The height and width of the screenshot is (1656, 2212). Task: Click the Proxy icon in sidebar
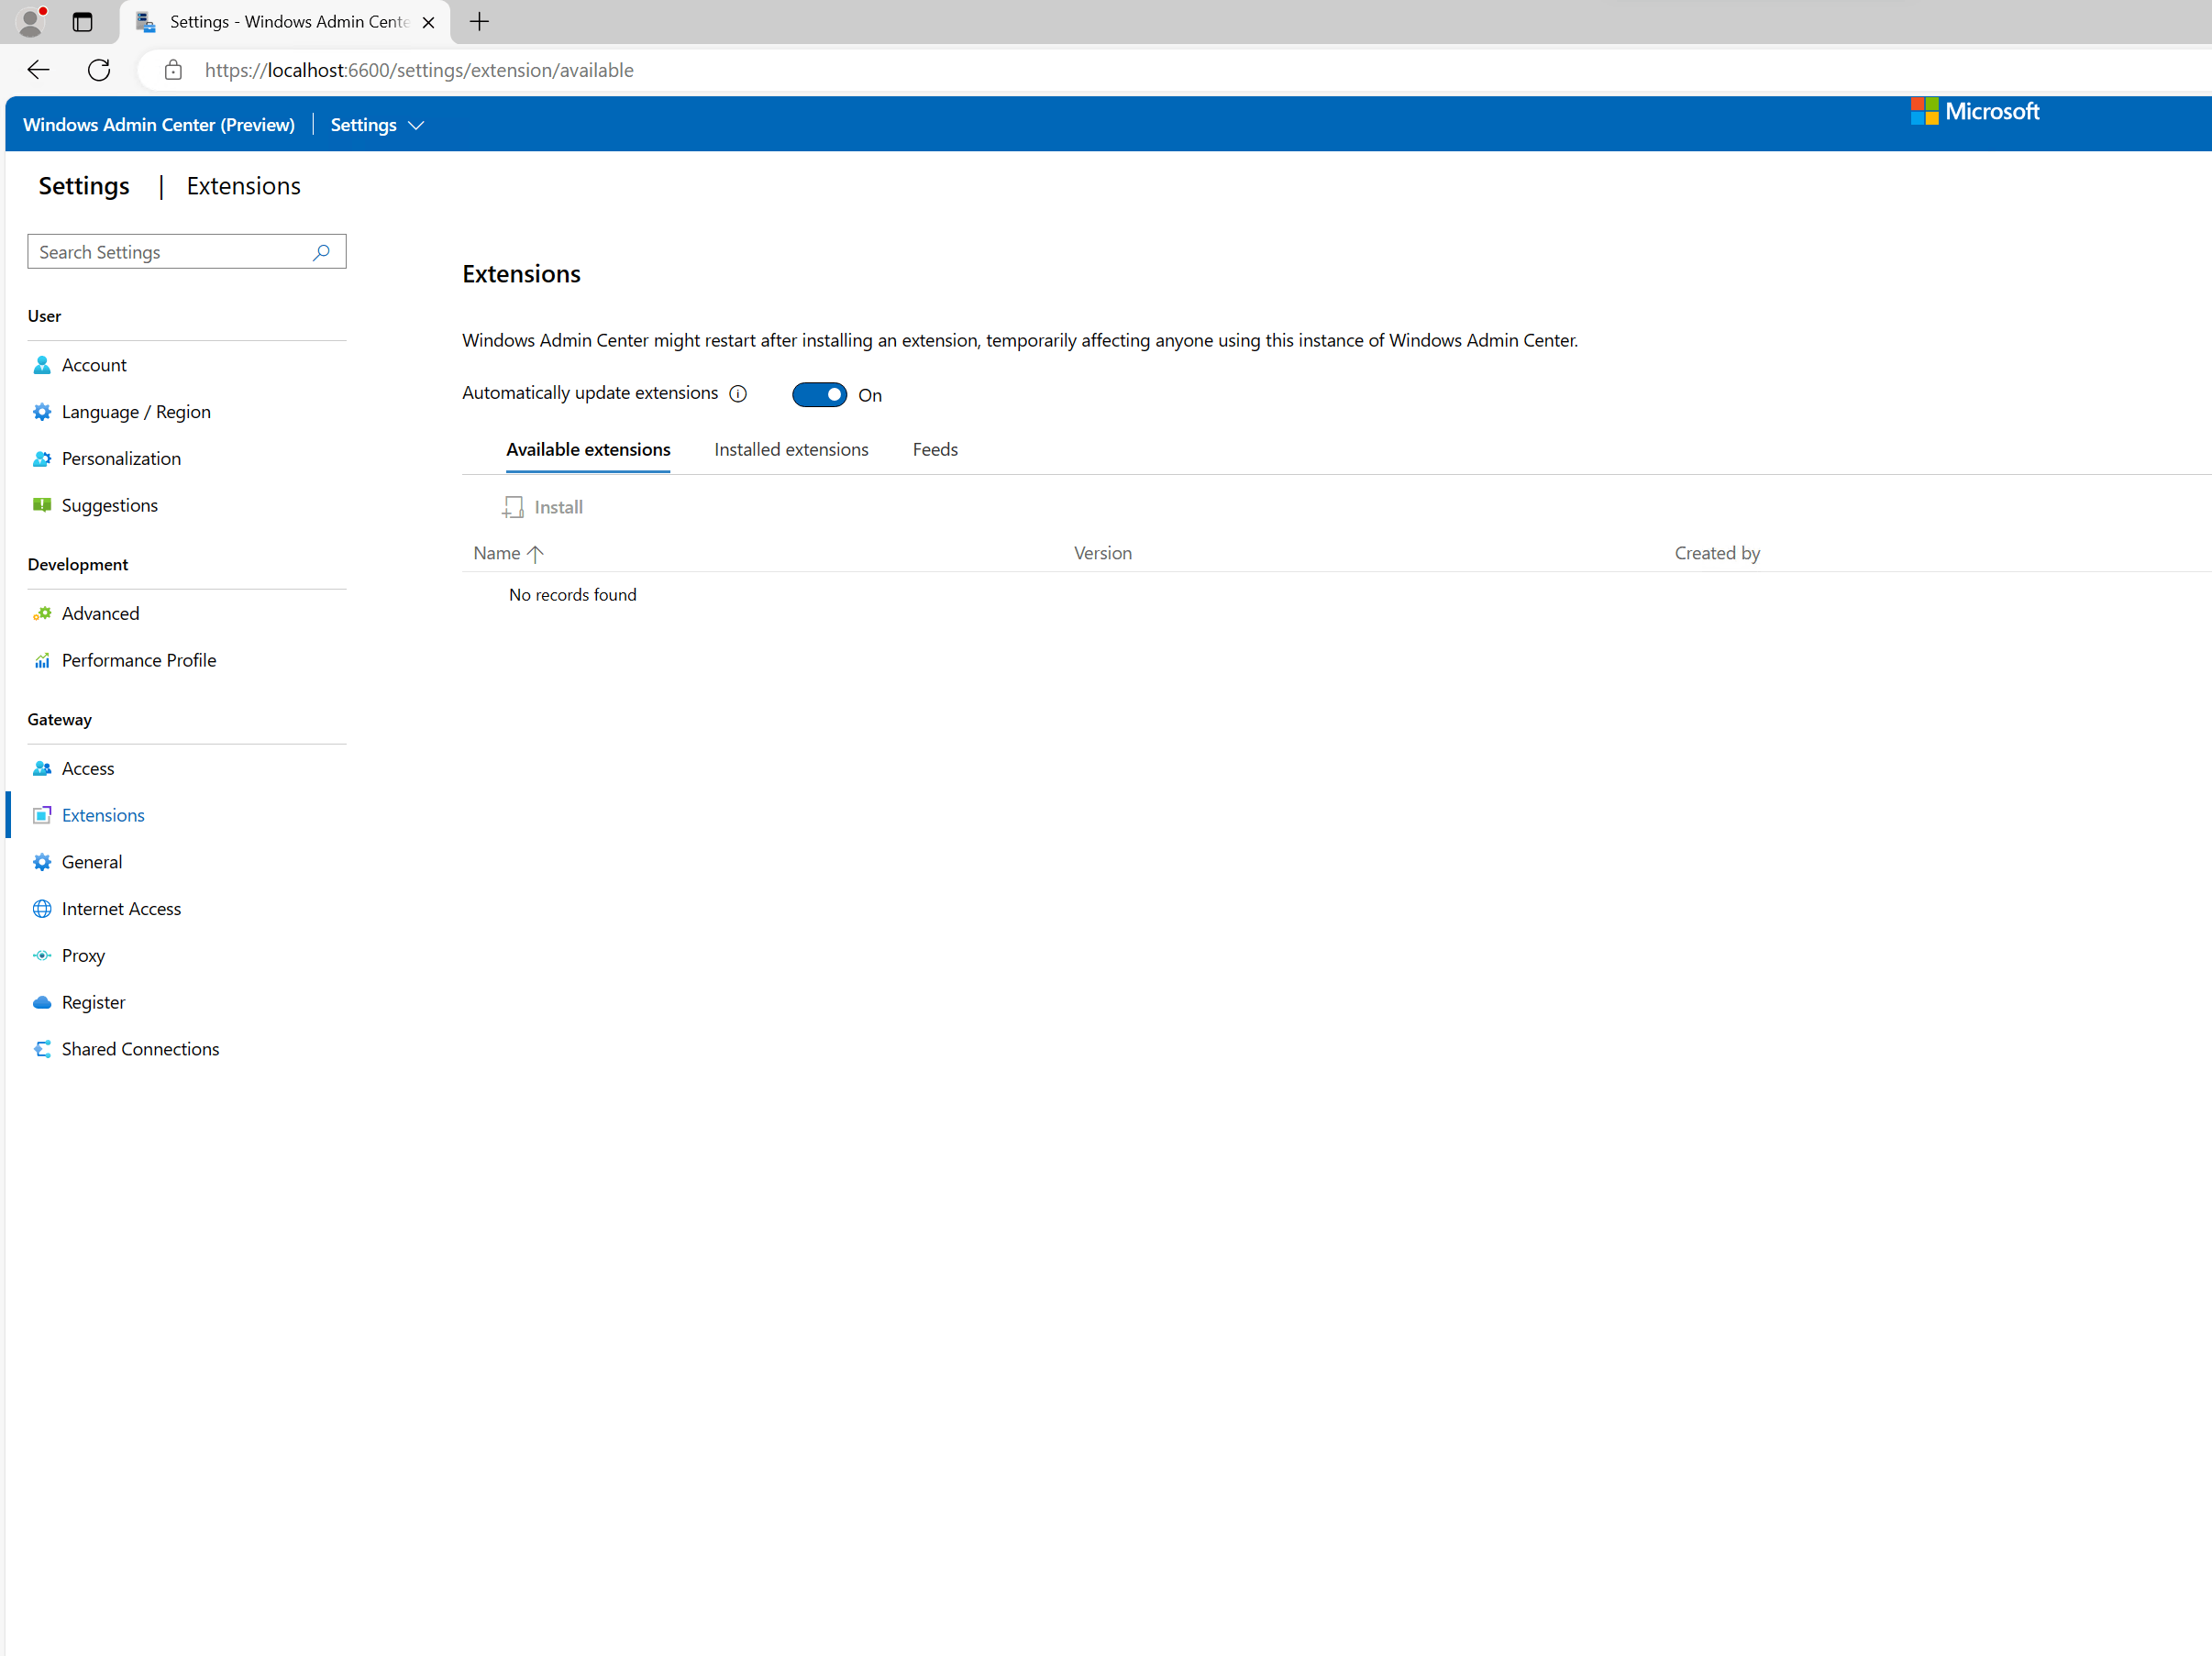pos(42,956)
